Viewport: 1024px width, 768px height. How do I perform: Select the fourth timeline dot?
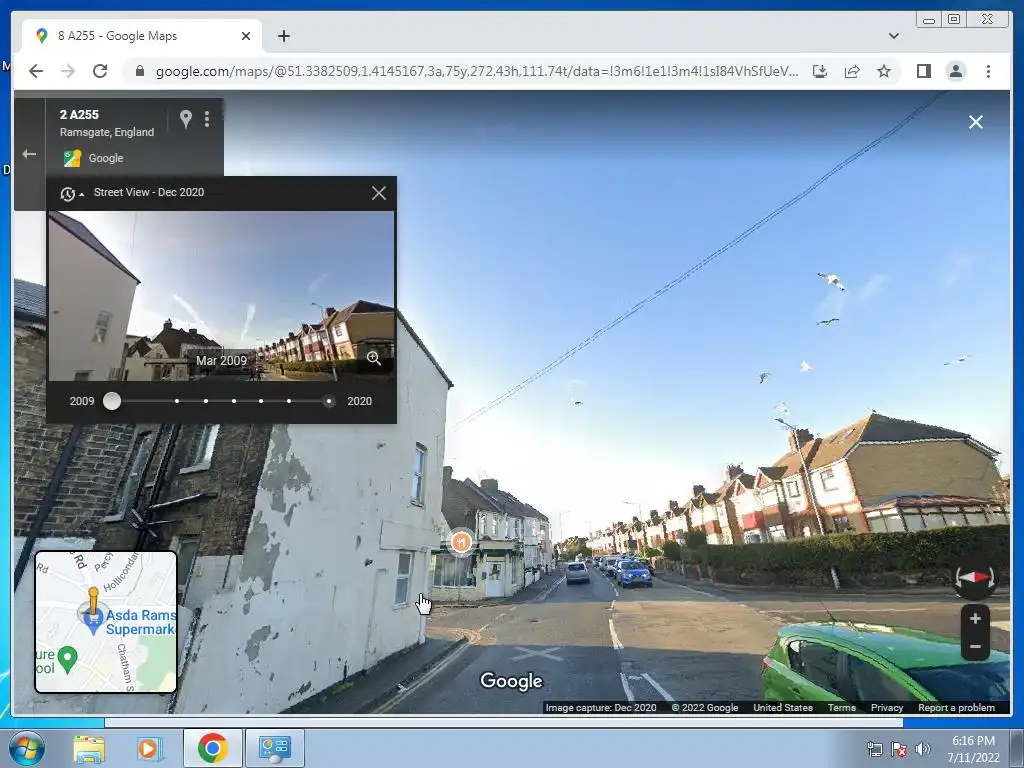click(x=234, y=401)
